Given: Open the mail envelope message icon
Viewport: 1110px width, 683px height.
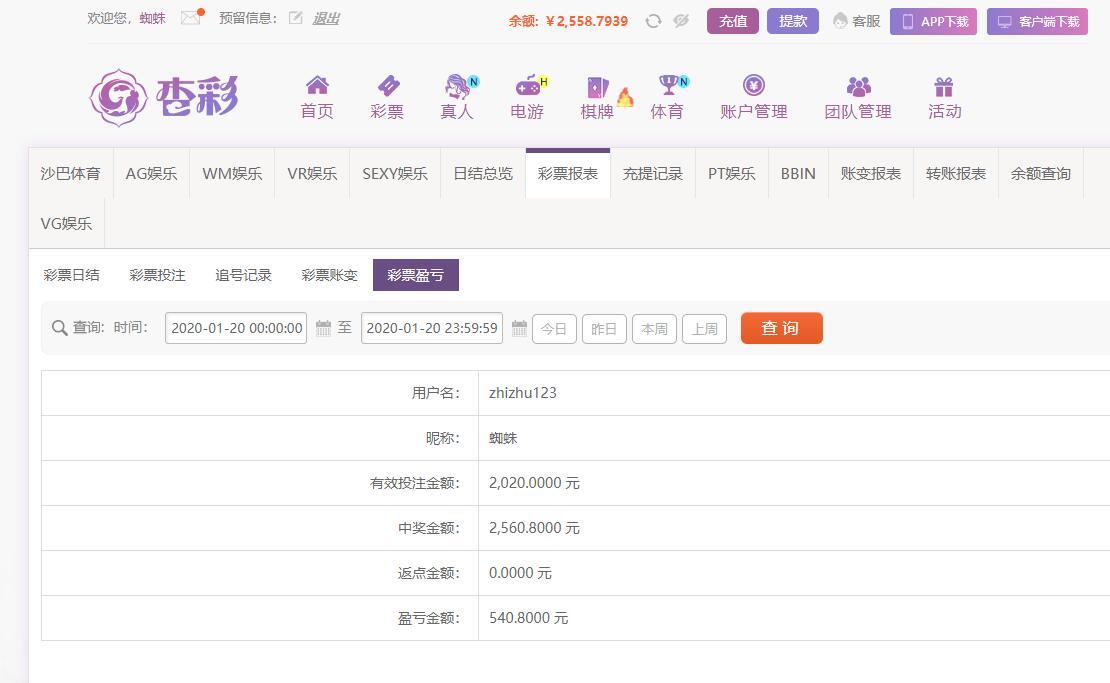Looking at the screenshot, I should [x=190, y=18].
